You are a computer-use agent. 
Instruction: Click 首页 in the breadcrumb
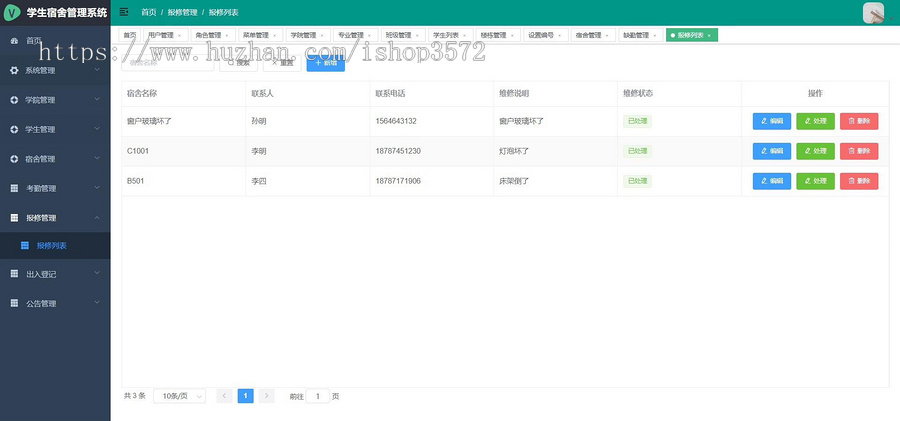149,12
